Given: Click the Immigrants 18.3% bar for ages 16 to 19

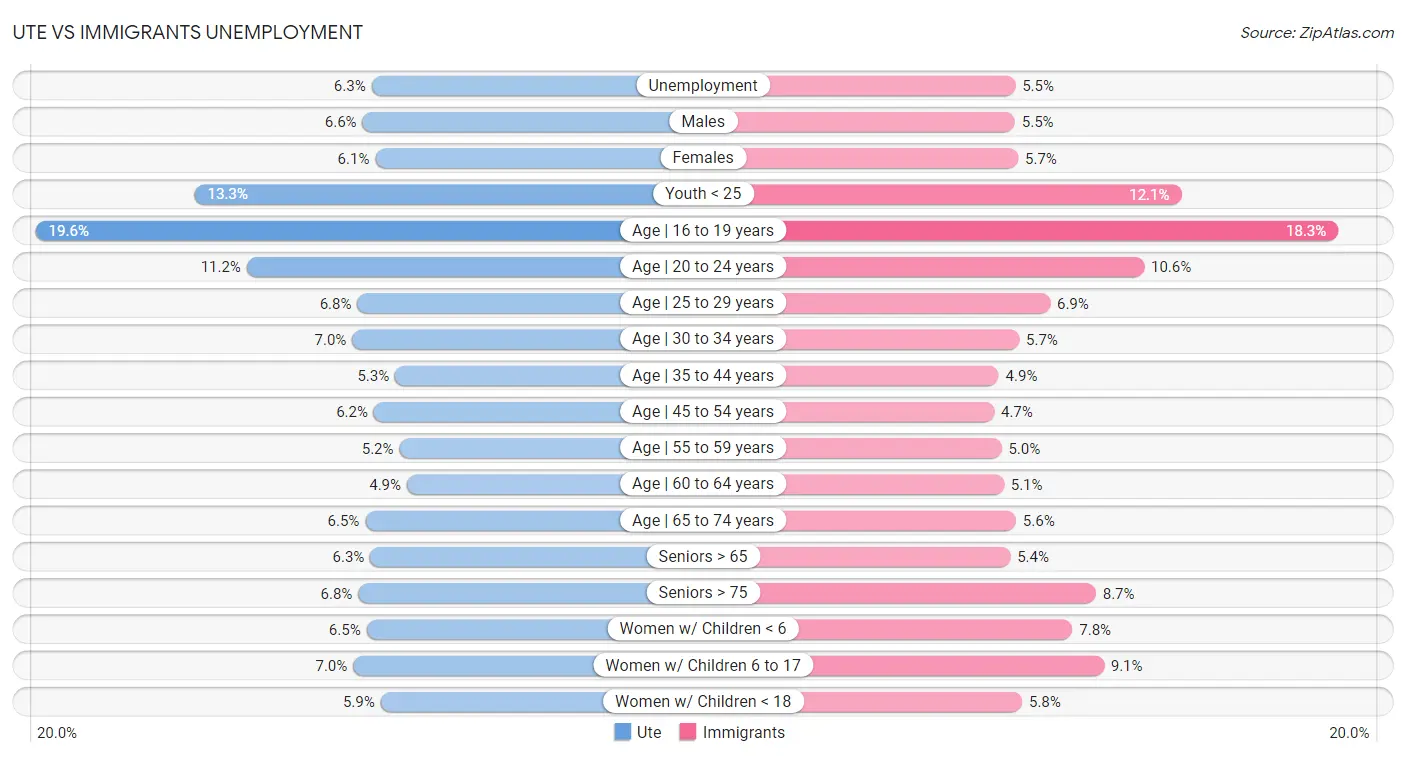Looking at the screenshot, I should coord(1060,231).
